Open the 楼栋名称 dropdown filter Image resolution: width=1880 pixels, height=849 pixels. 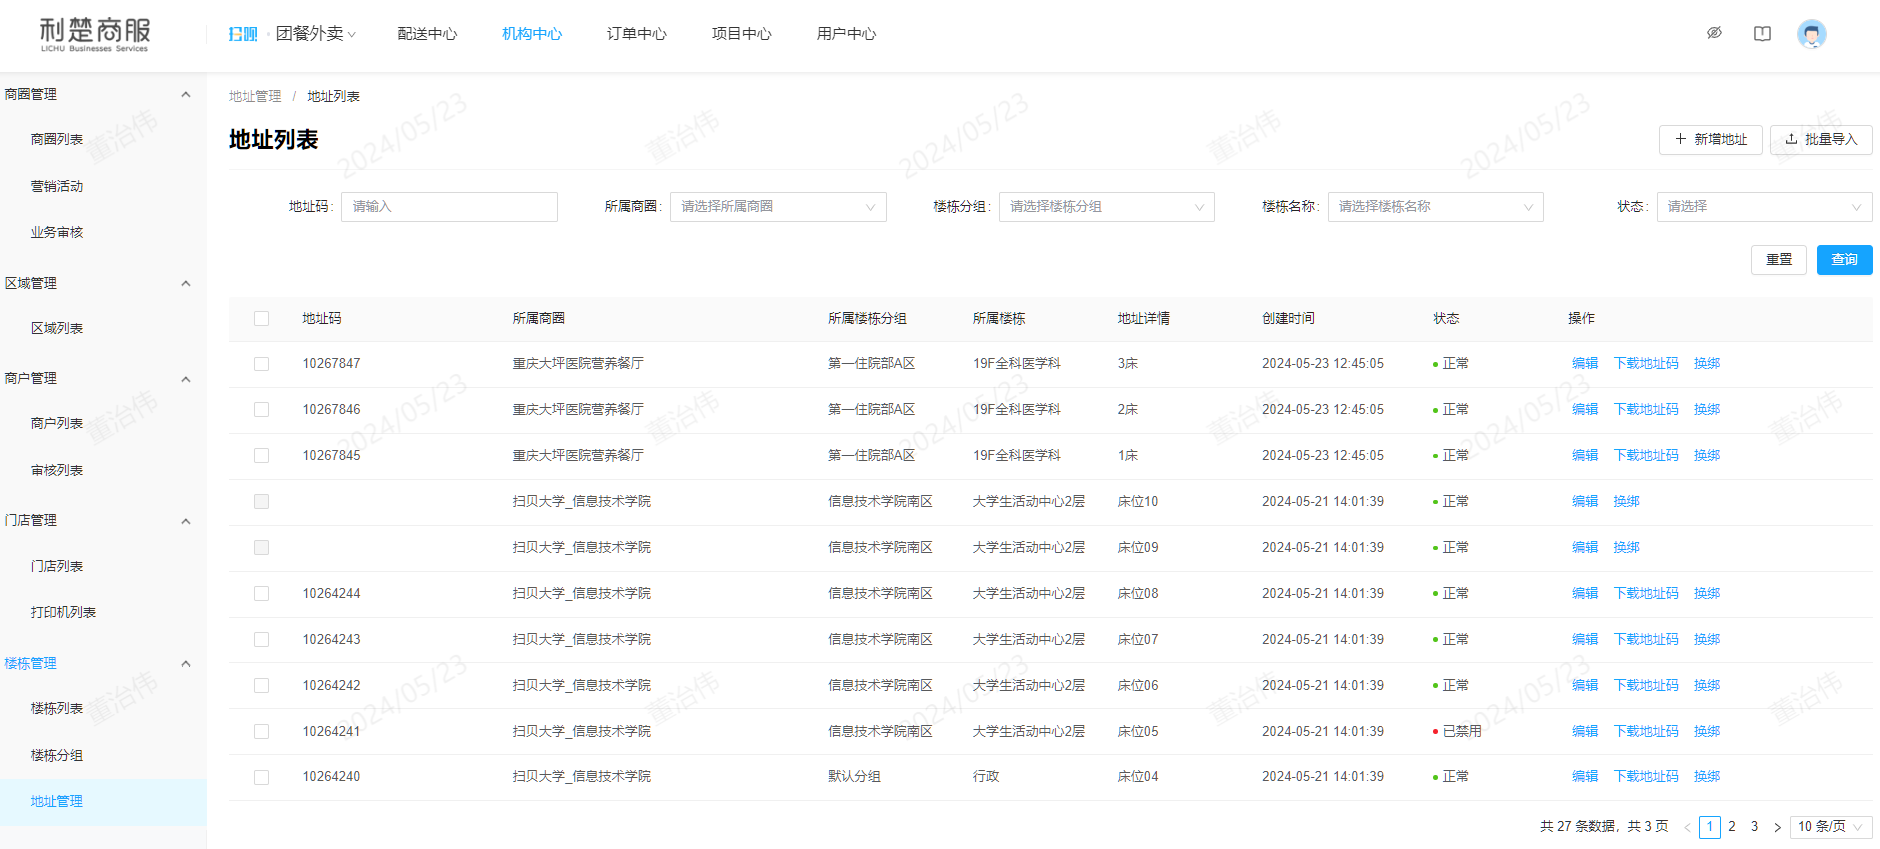(1436, 207)
